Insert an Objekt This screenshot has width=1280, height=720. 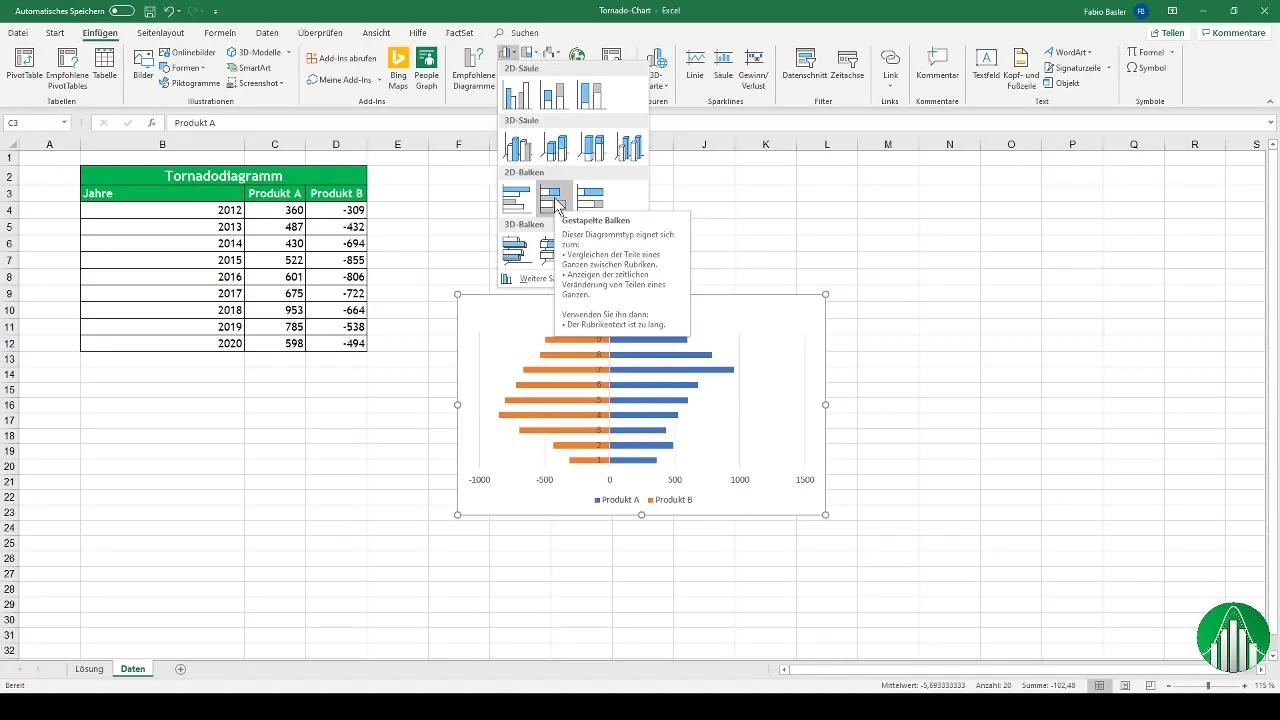pyautogui.click(x=1061, y=83)
